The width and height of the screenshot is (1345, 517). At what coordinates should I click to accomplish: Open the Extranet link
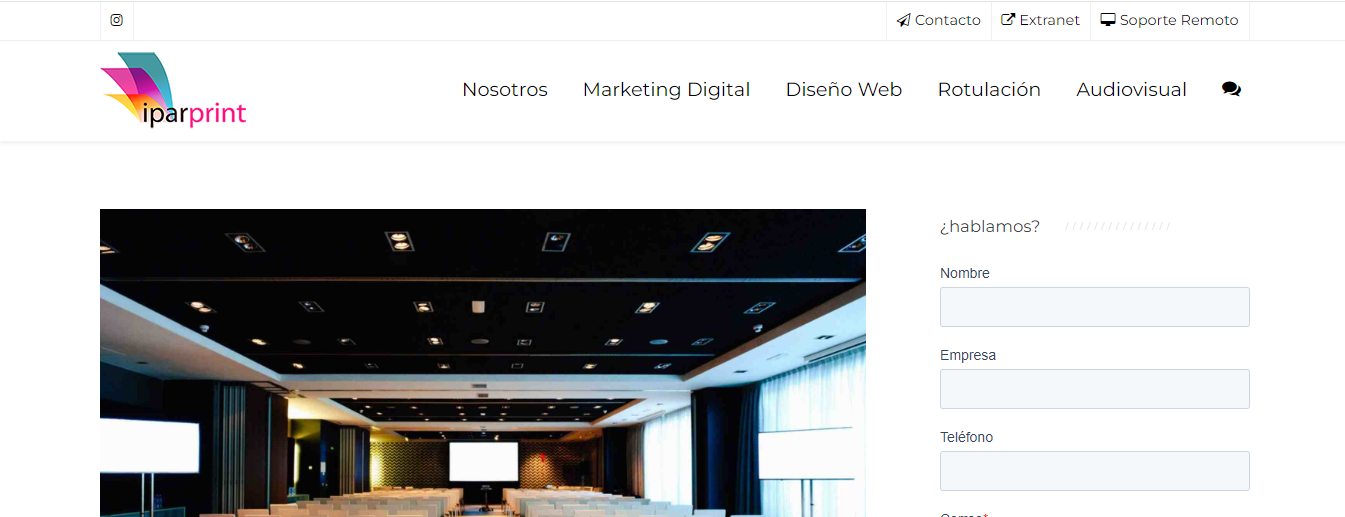(x=1049, y=20)
